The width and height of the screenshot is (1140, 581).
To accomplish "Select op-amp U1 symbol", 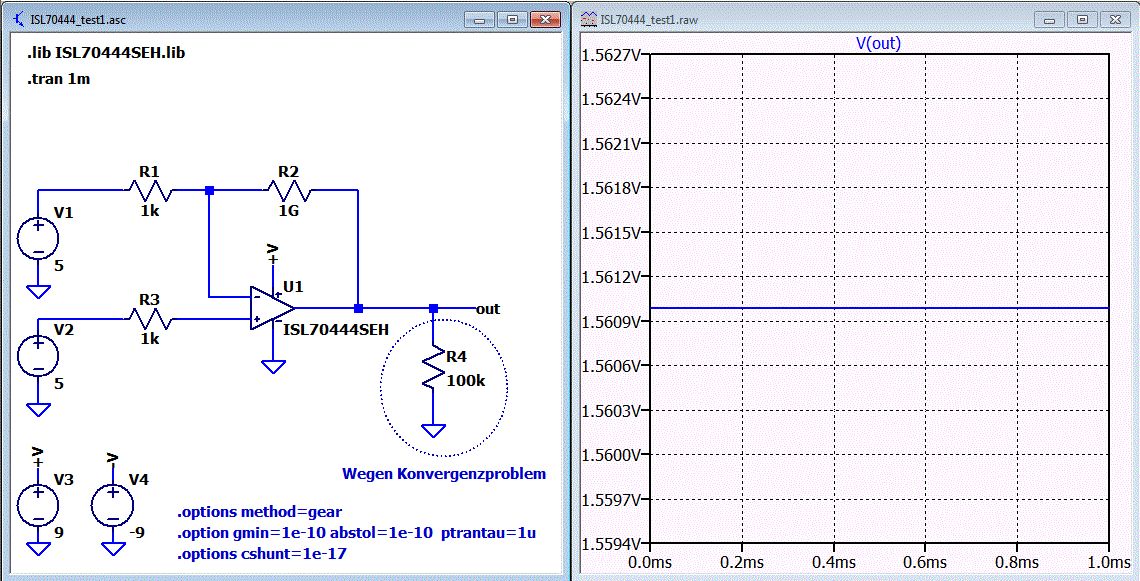I will pos(272,308).
